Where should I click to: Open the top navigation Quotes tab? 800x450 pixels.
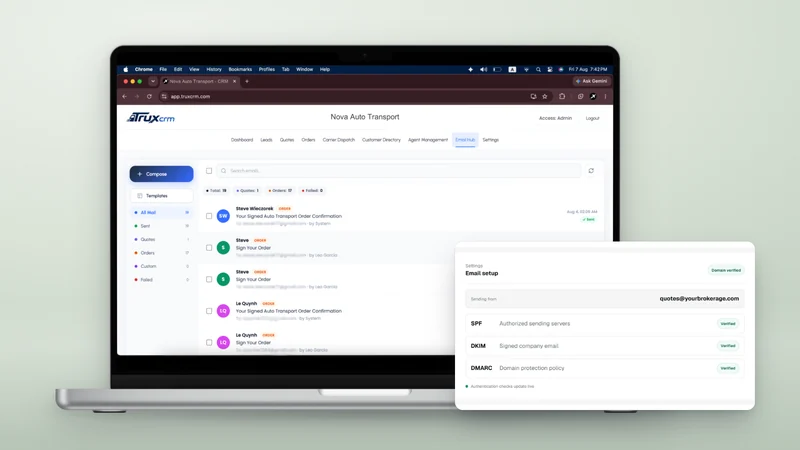[x=287, y=140]
